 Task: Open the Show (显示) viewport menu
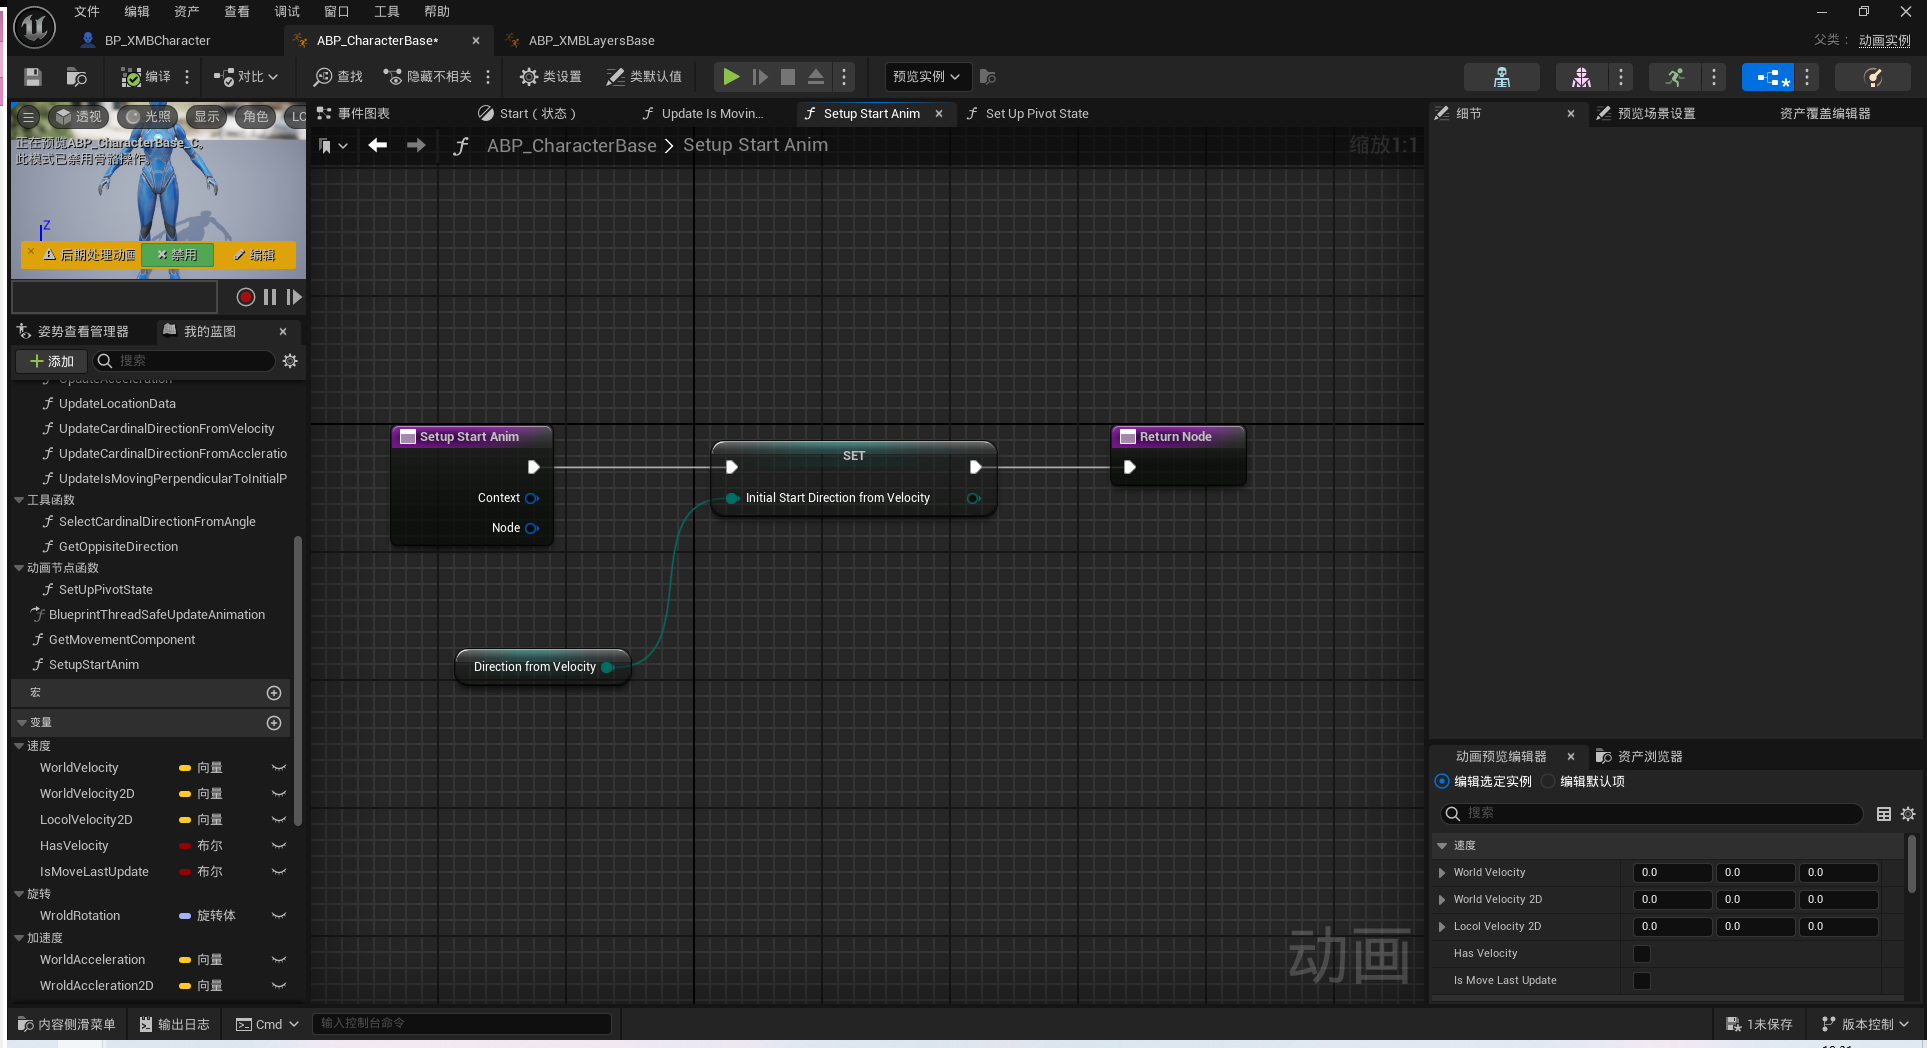coord(207,117)
